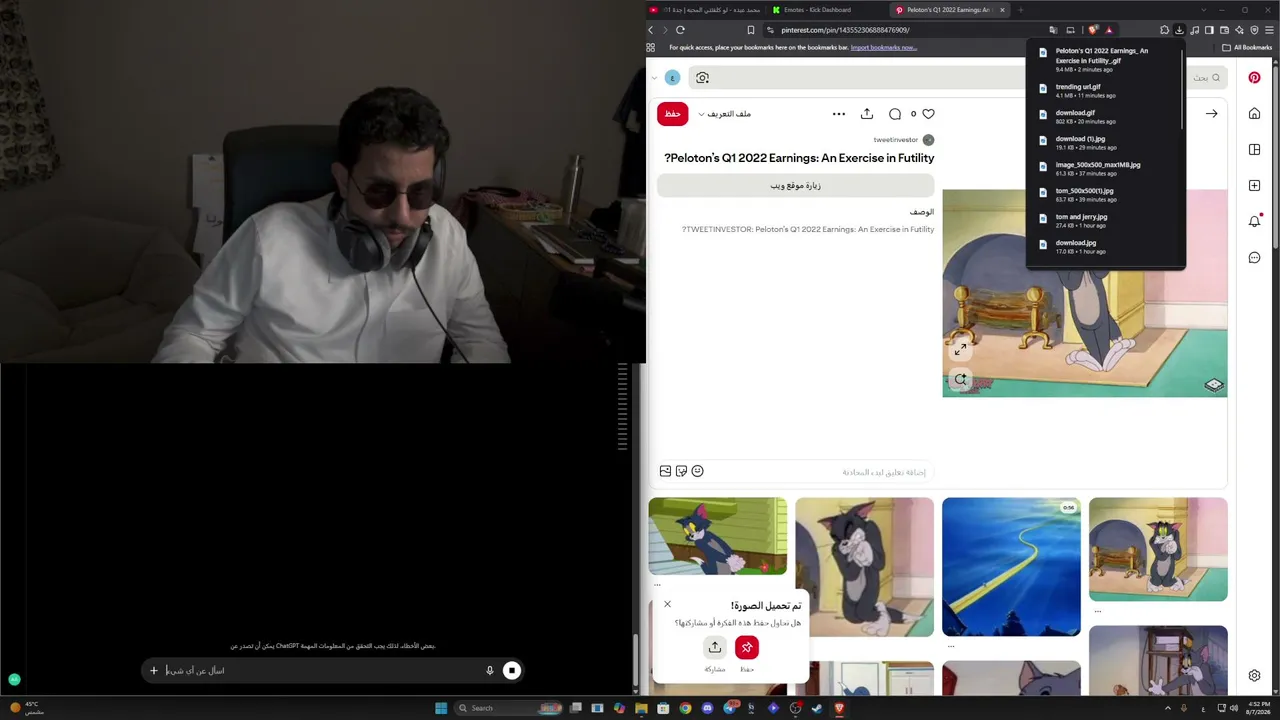The height and width of the screenshot is (720, 1280).
Task: Click the Brave Shields lion icon
Action: pos(1093,30)
